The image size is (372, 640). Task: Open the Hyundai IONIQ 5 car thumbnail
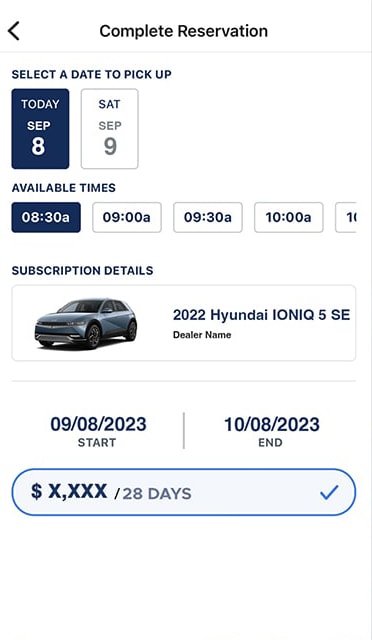[86, 323]
